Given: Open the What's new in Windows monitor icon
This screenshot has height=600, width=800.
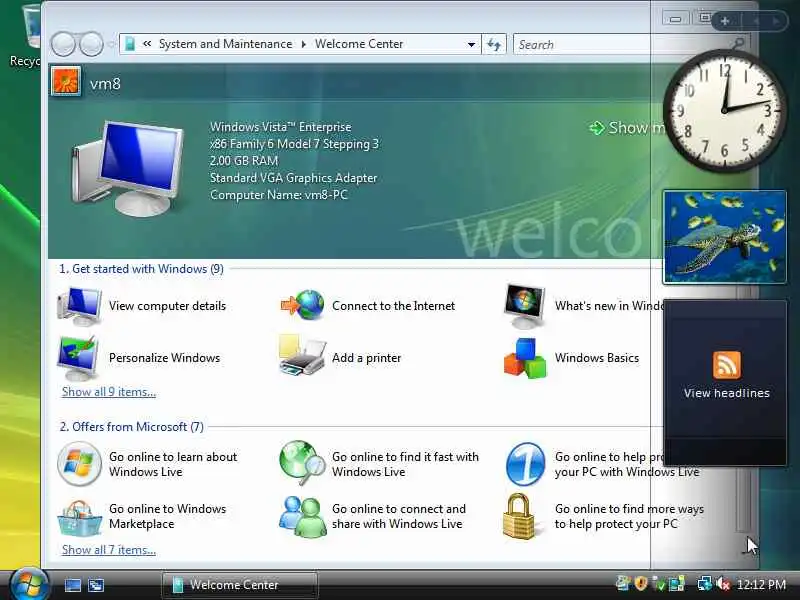Looking at the screenshot, I should click(524, 306).
